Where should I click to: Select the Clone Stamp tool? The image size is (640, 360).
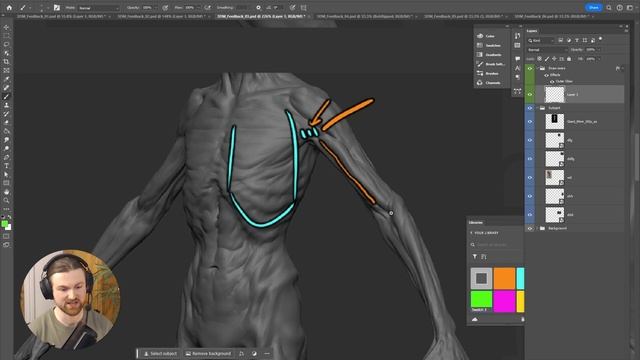(6, 105)
